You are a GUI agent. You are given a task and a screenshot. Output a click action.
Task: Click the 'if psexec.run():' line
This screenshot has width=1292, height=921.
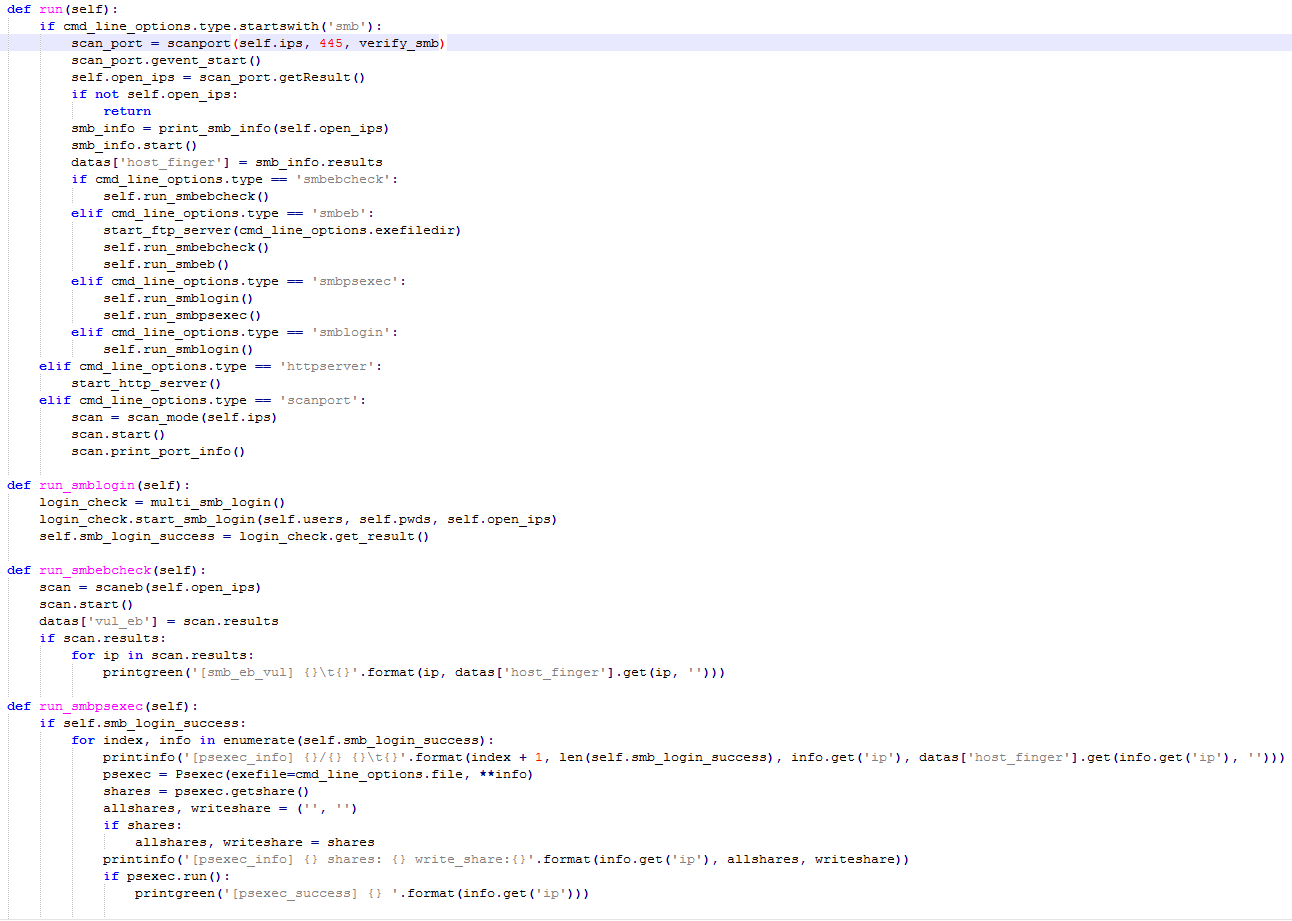[x=166, y=876]
